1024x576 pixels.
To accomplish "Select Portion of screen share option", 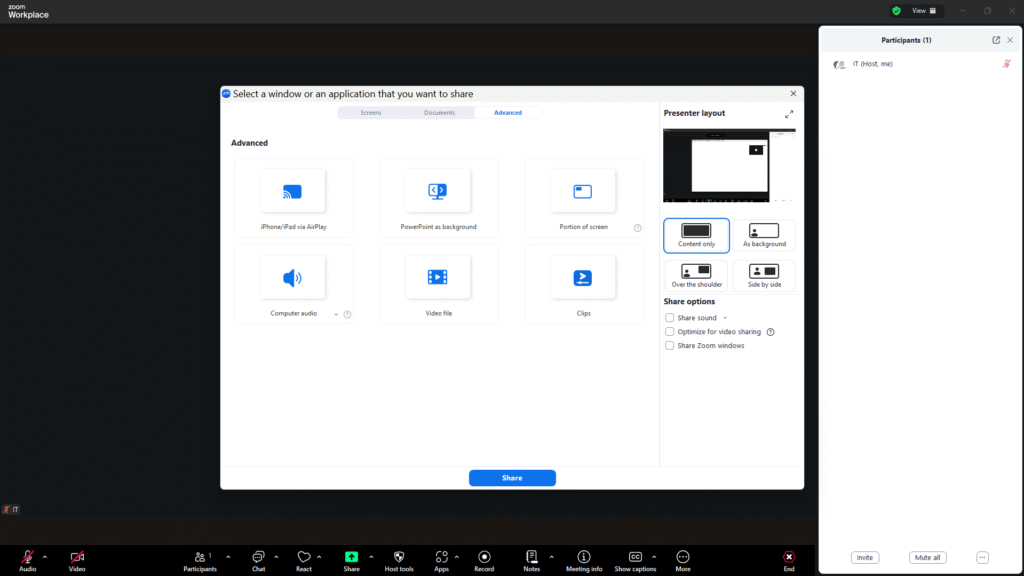I will tap(583, 198).
